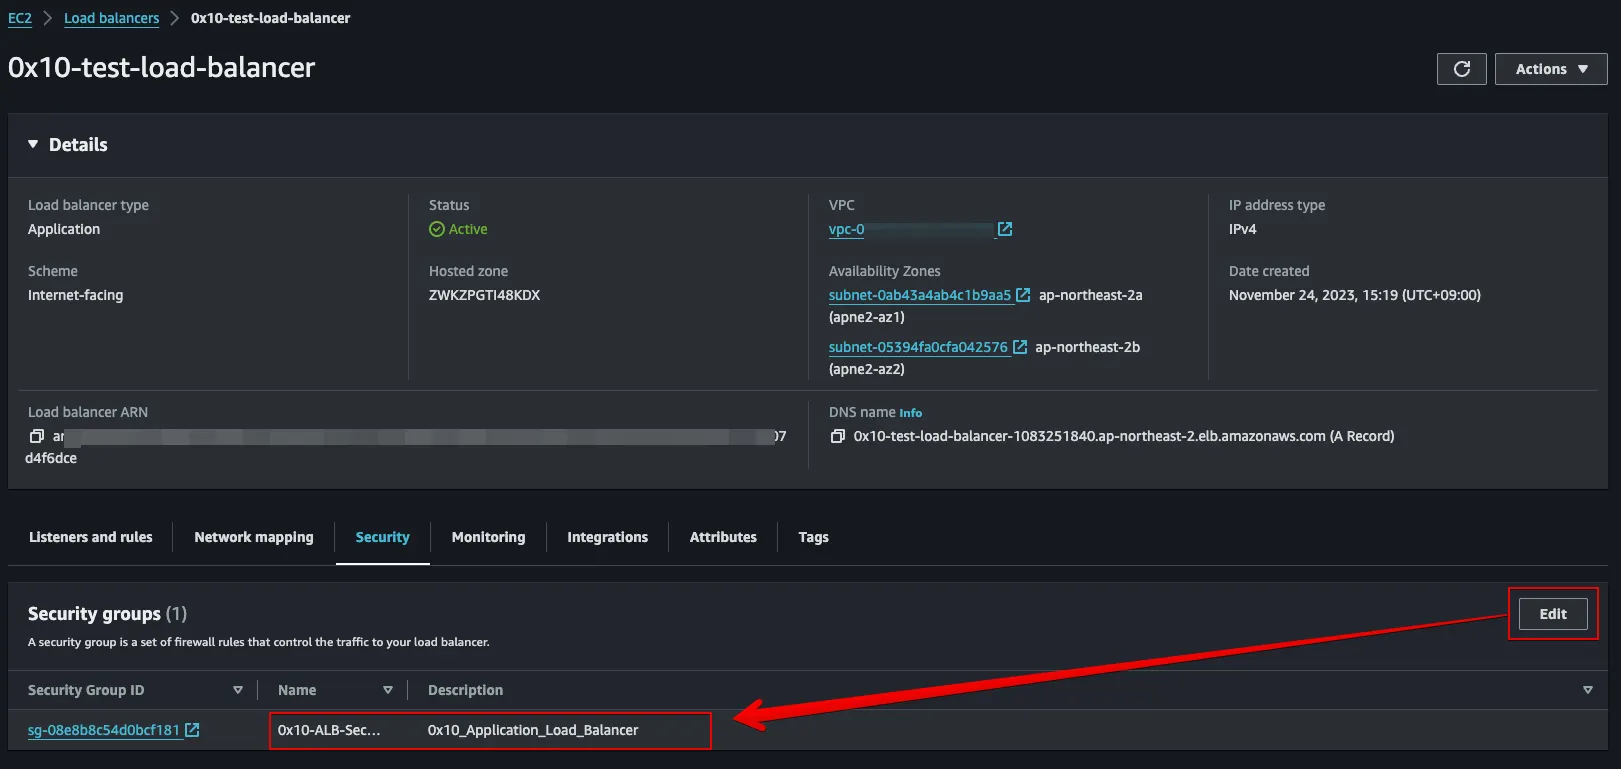
Task: Click the refresh icon button
Action: coord(1461,69)
